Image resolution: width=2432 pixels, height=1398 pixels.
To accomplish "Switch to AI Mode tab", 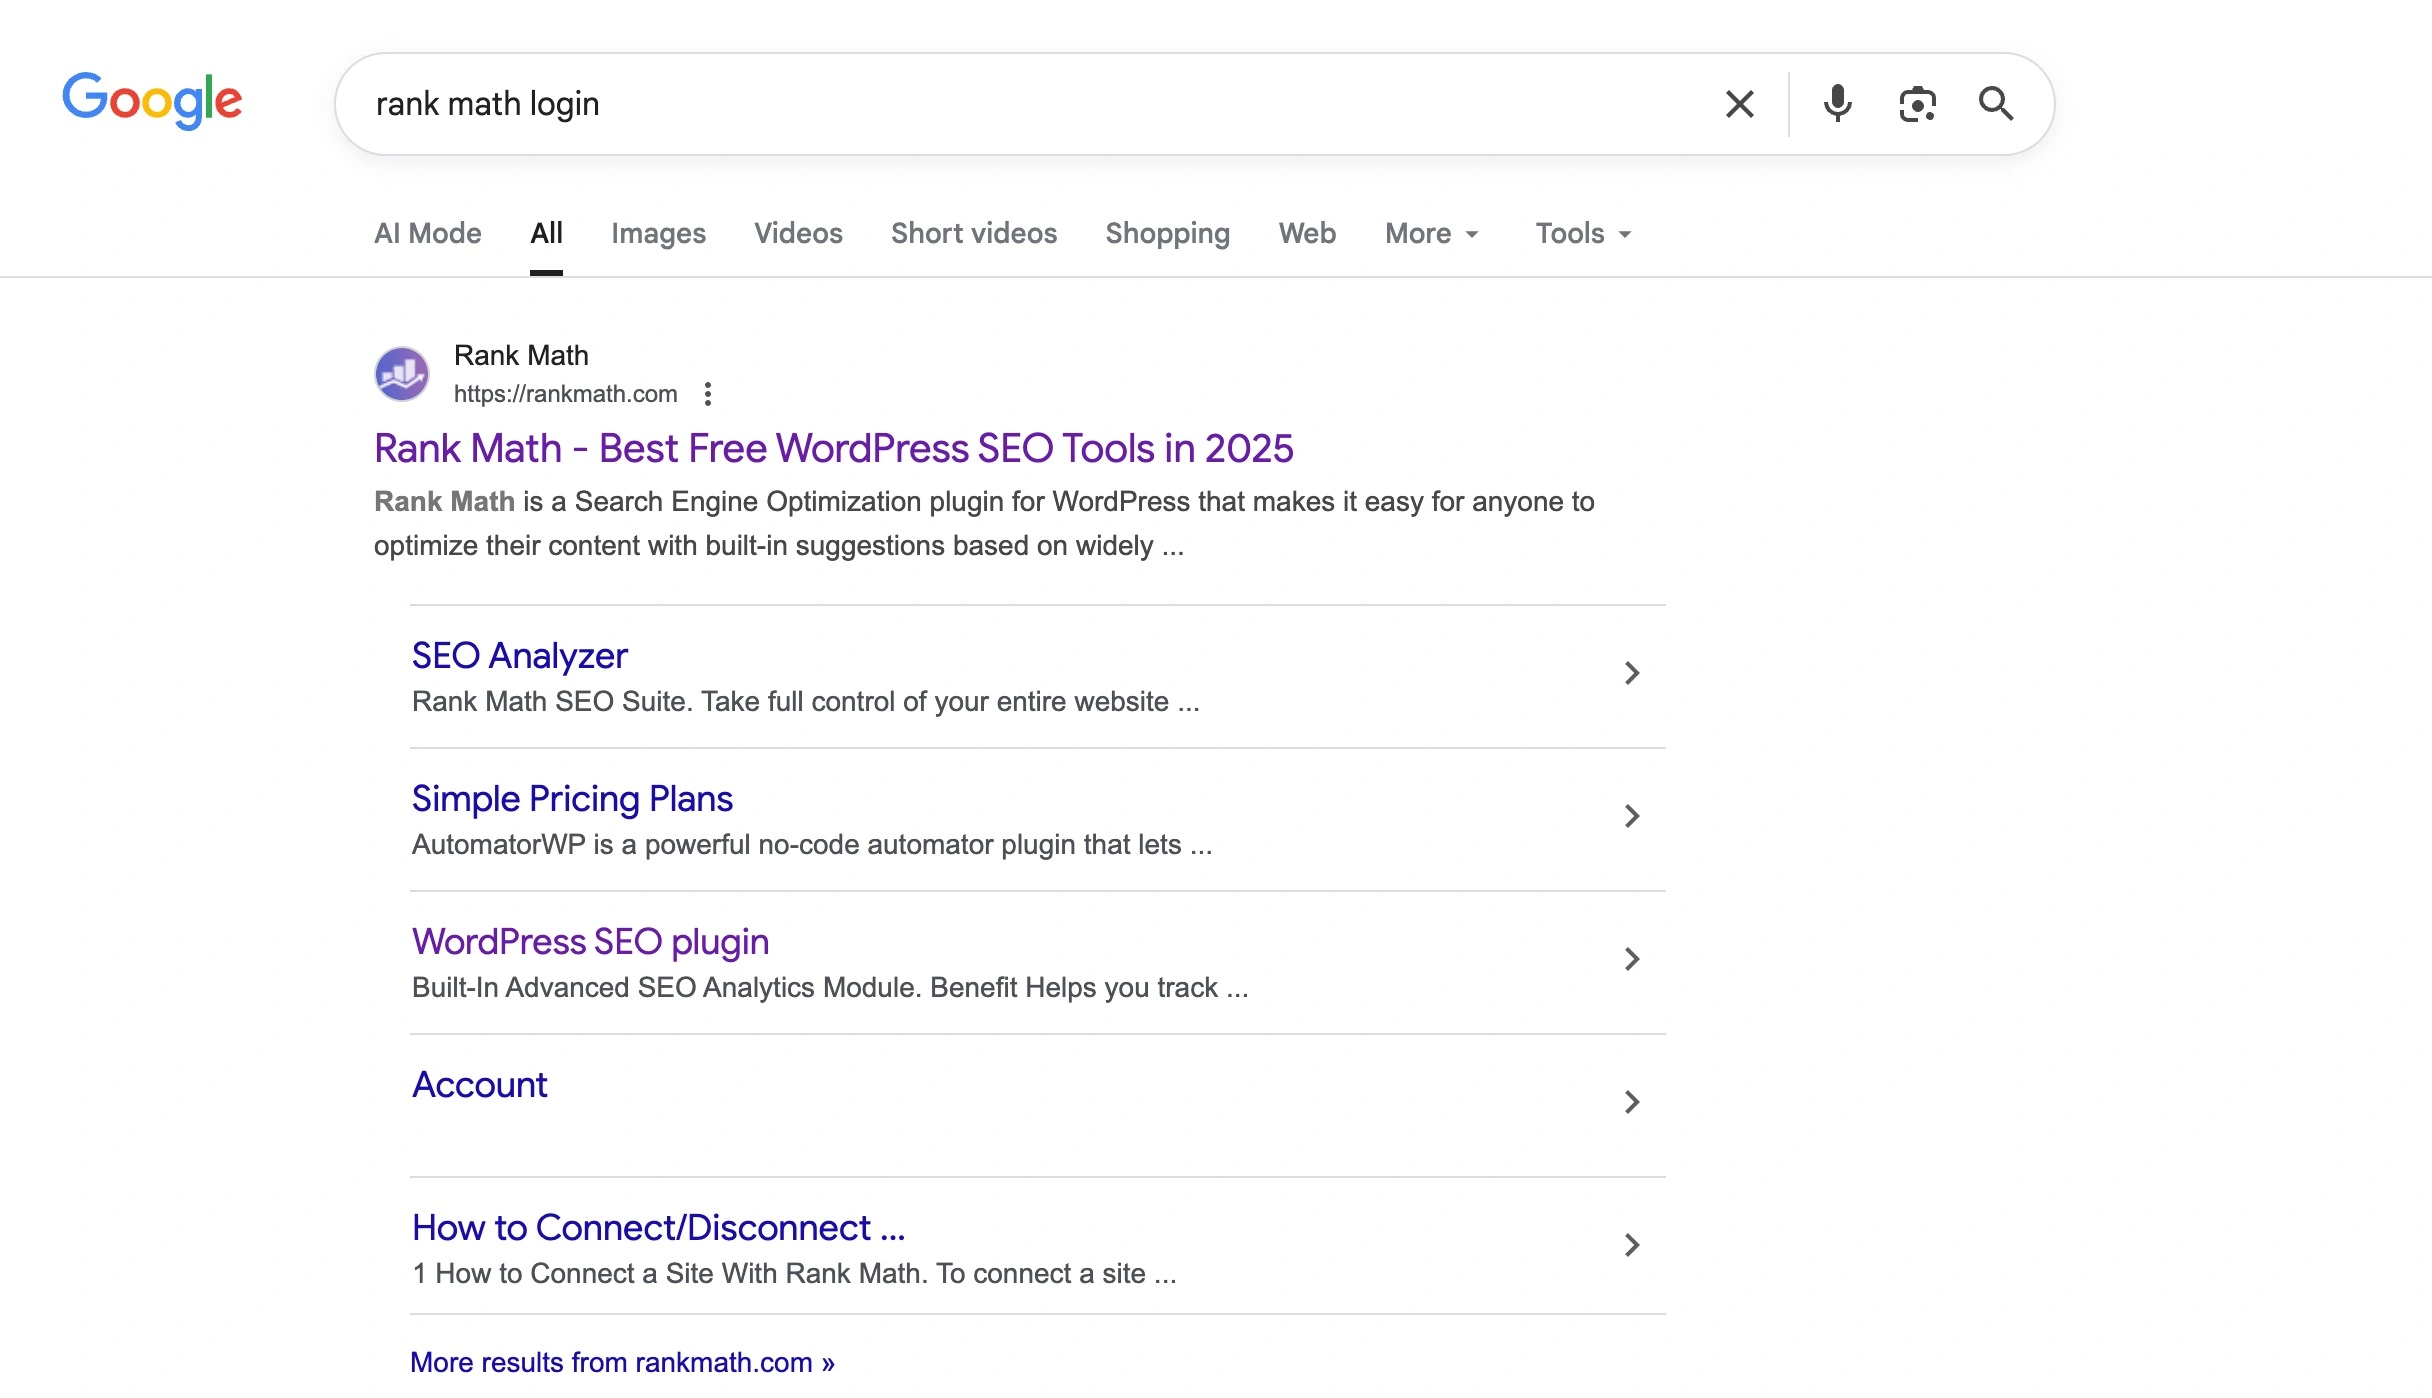I will pyautogui.click(x=428, y=234).
